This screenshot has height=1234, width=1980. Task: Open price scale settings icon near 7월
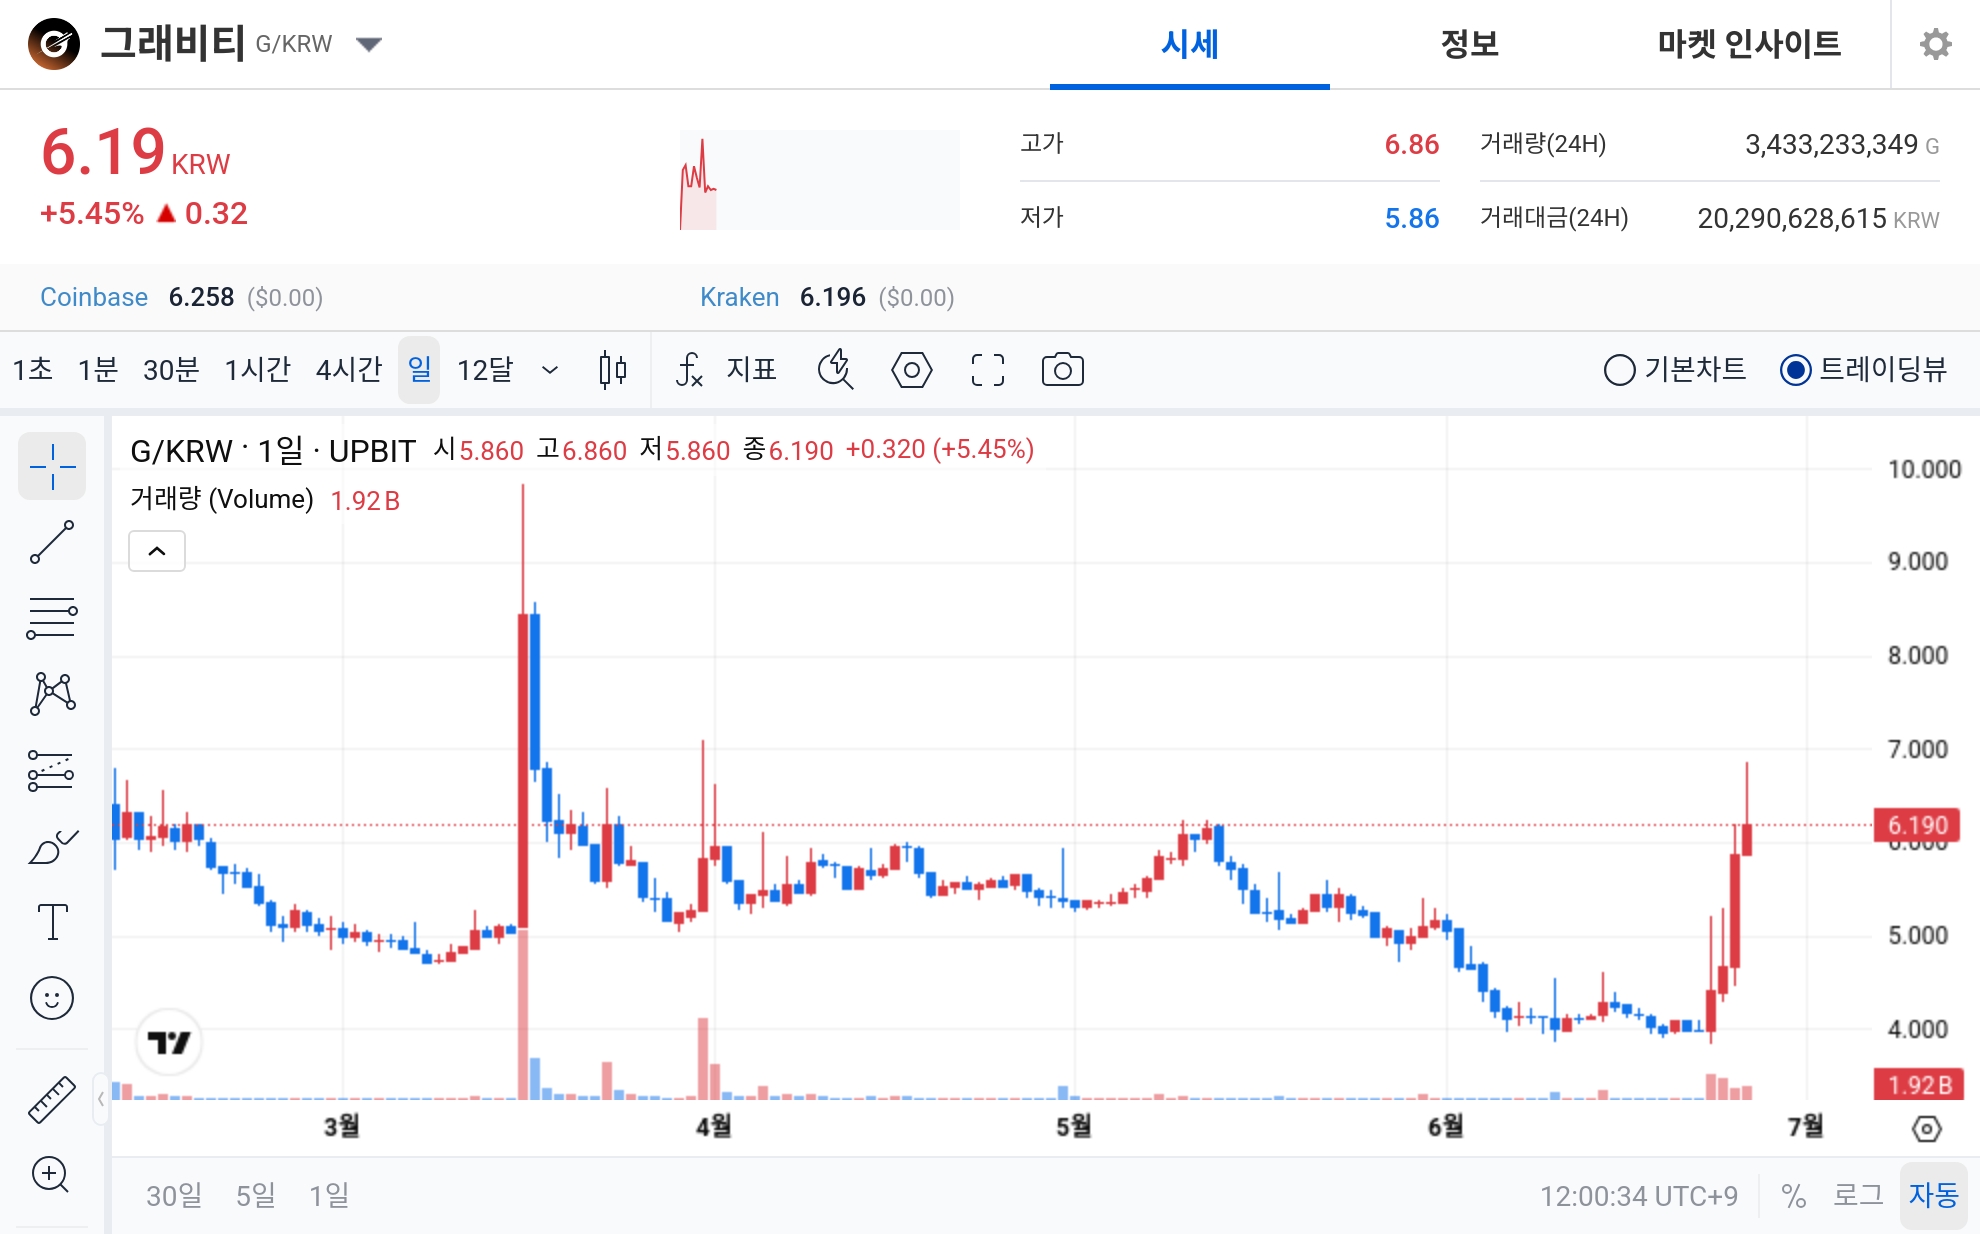coord(1926,1129)
